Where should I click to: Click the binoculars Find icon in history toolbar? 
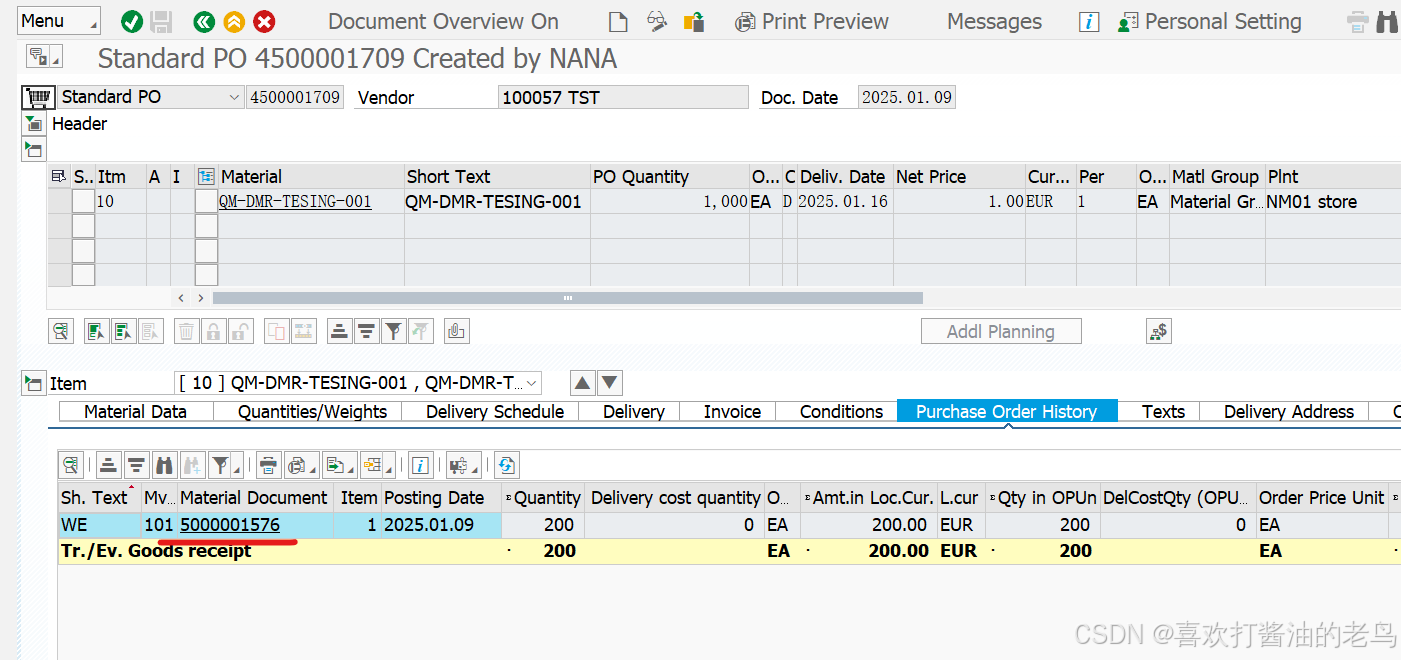[x=164, y=464]
